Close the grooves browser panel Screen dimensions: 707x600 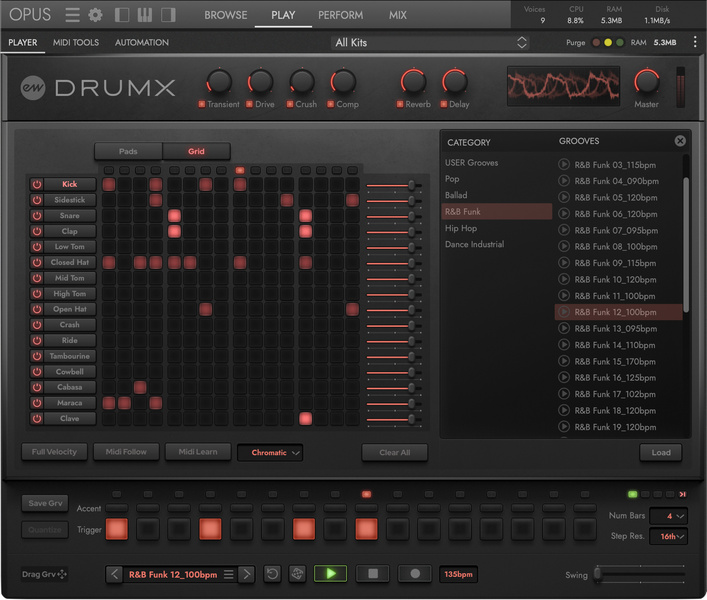coord(680,141)
